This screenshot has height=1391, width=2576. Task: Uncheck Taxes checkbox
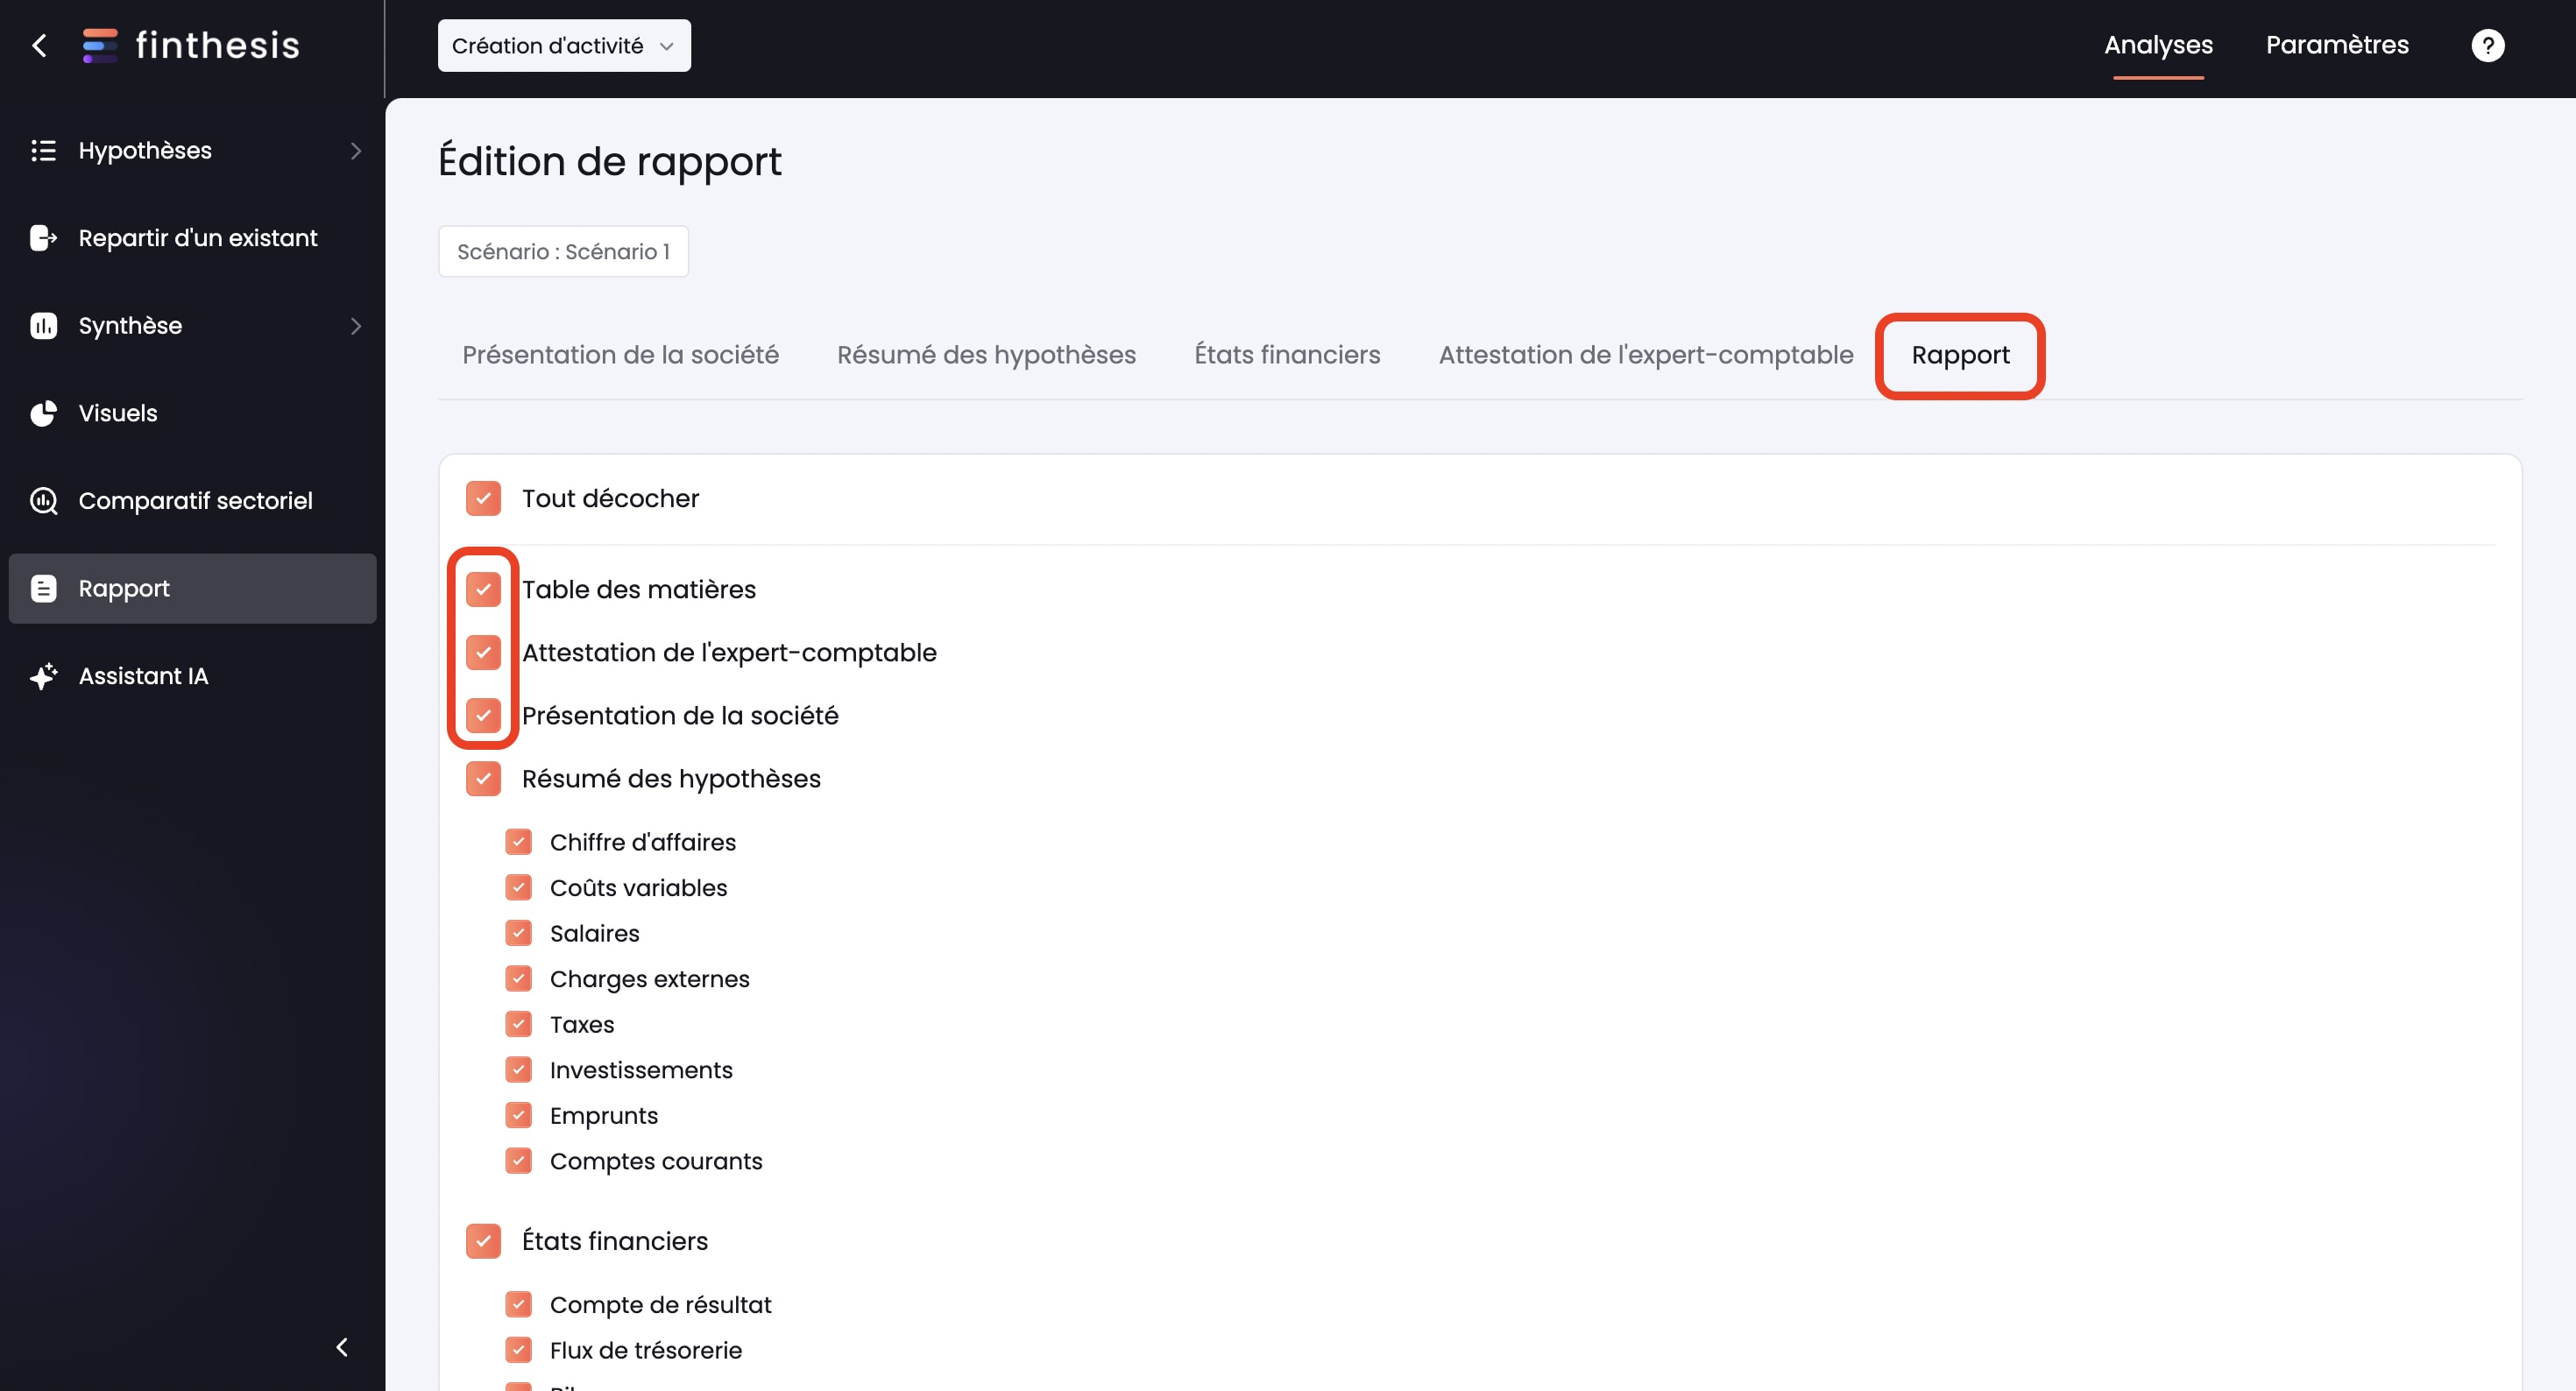(x=518, y=1024)
